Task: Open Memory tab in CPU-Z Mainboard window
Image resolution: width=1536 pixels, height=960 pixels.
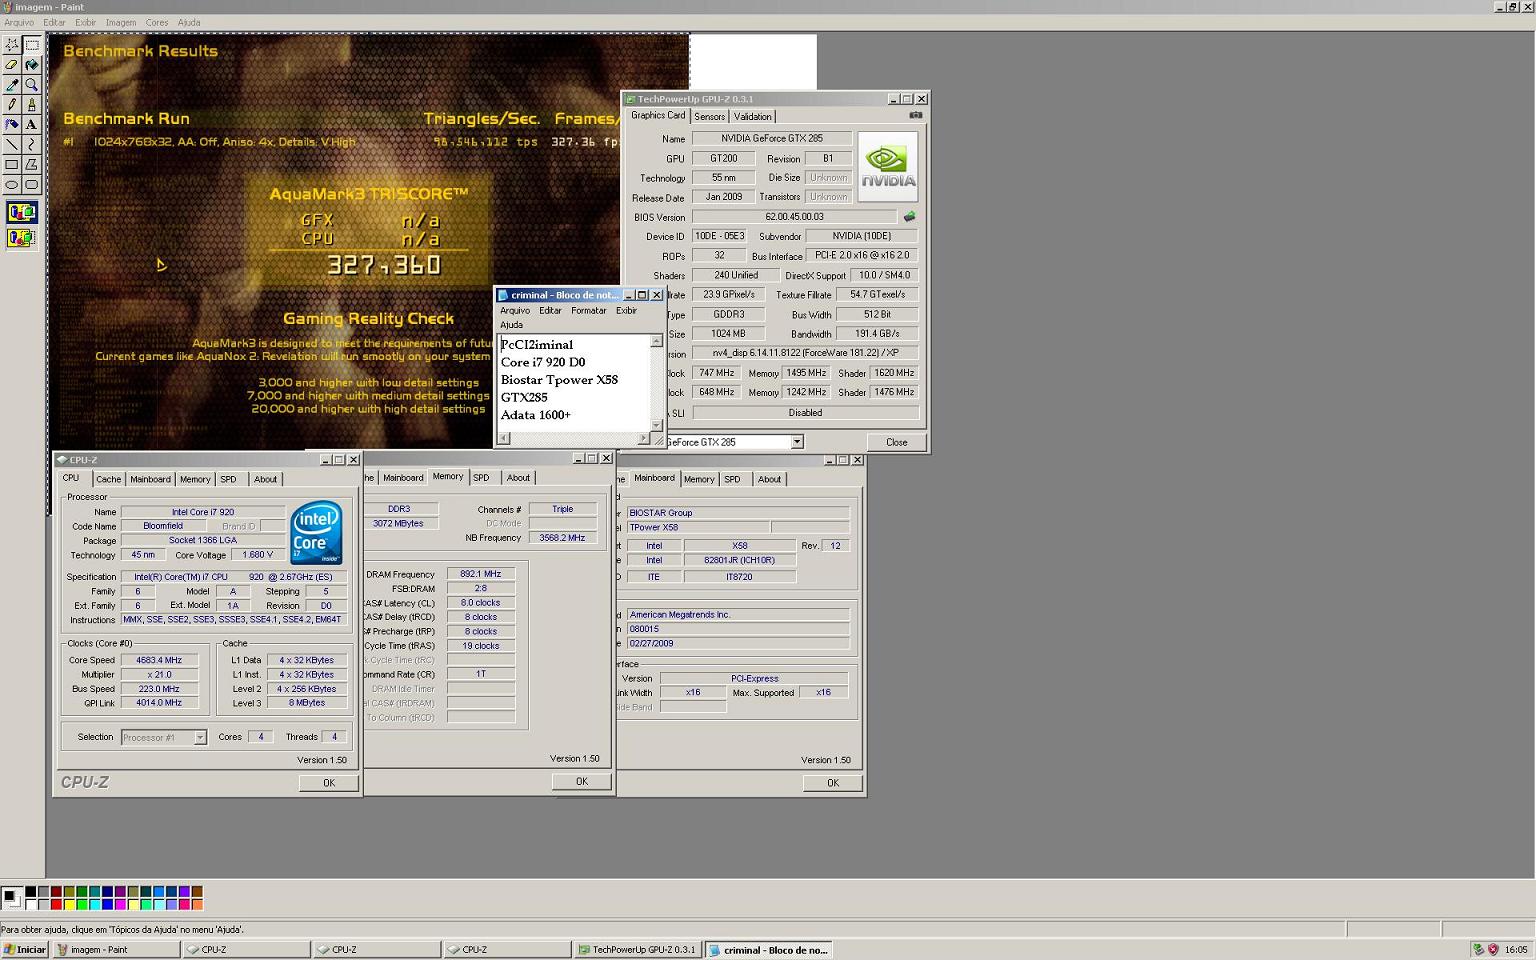Action: 699,479
